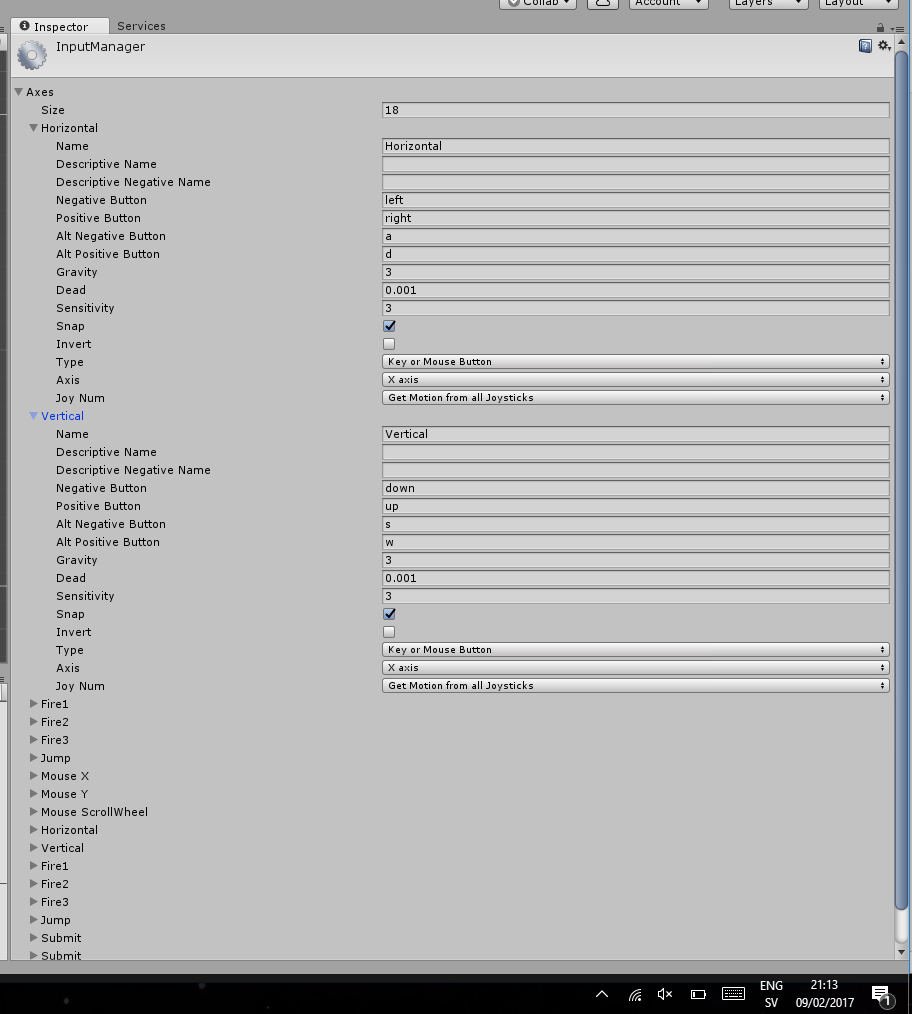
Task: Open the Layout menu
Action: coord(857,3)
